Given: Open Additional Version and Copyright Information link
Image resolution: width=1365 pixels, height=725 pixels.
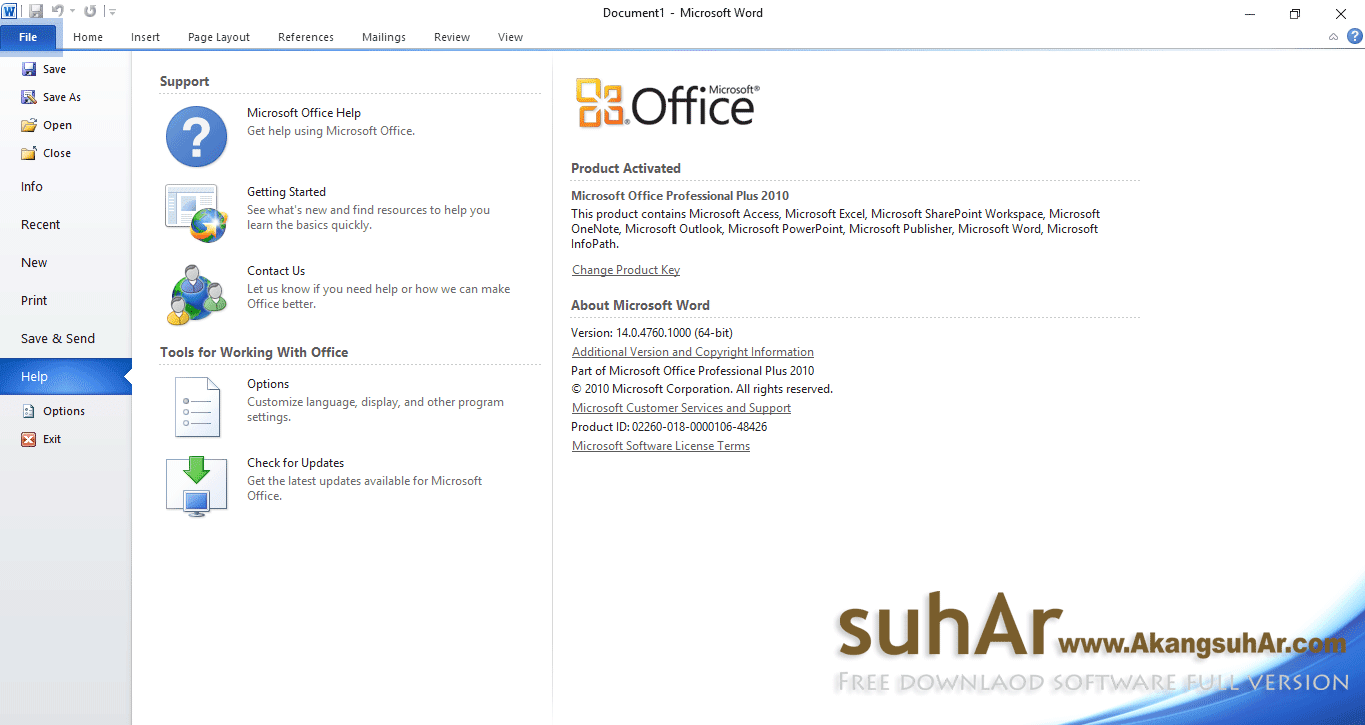Looking at the screenshot, I should point(693,352).
